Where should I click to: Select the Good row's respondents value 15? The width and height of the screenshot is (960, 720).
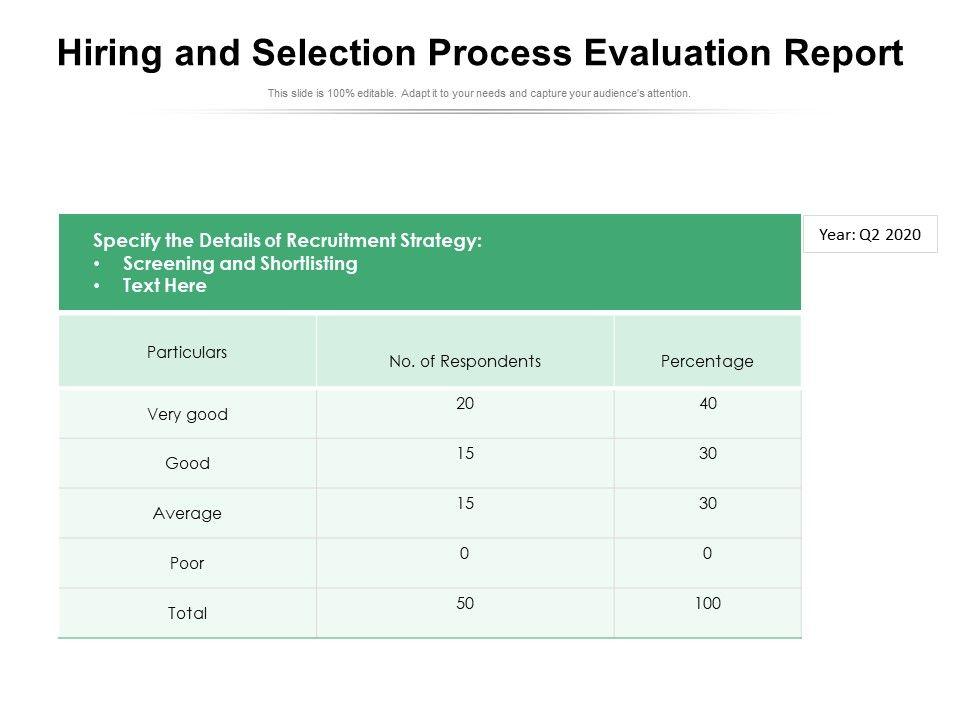pyautogui.click(x=465, y=453)
